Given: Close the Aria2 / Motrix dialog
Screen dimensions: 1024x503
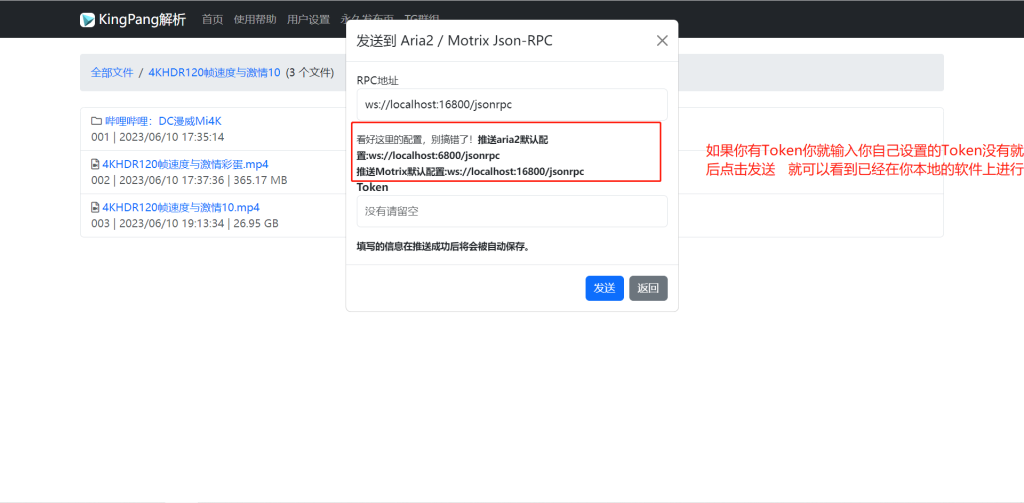Looking at the screenshot, I should pyautogui.click(x=662, y=41).
